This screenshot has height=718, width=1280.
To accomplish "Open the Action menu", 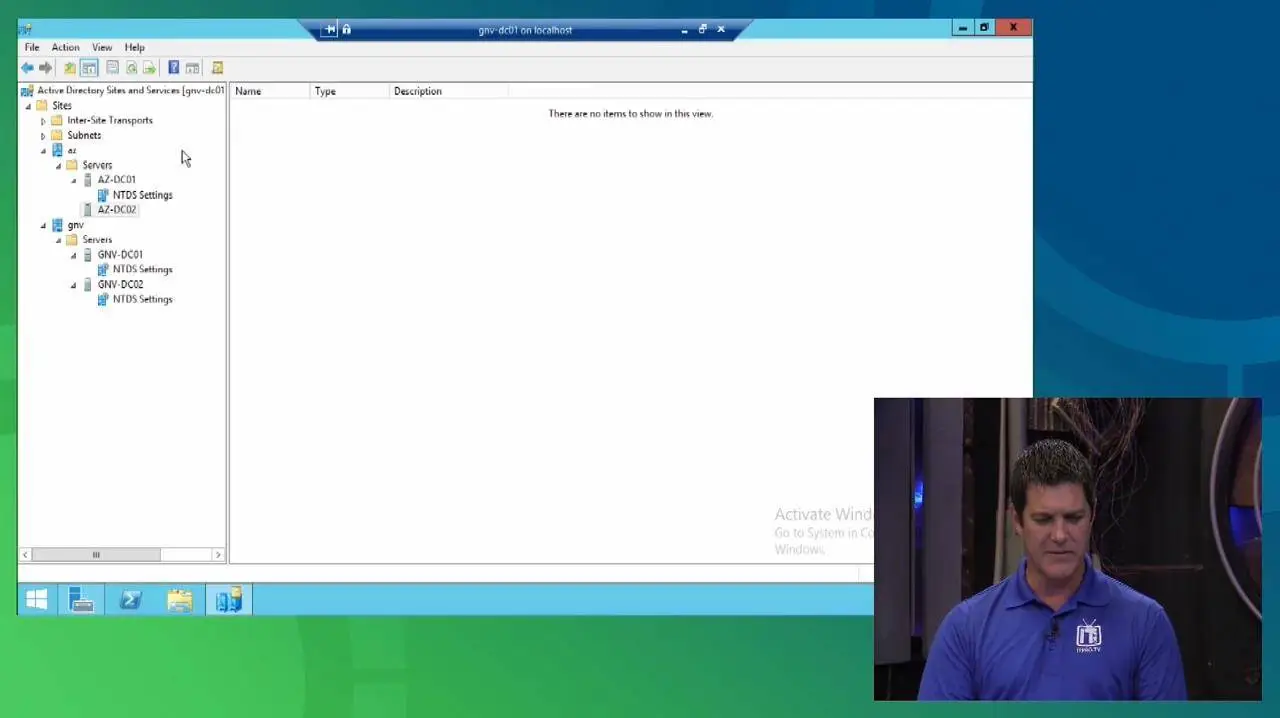I will 65,47.
